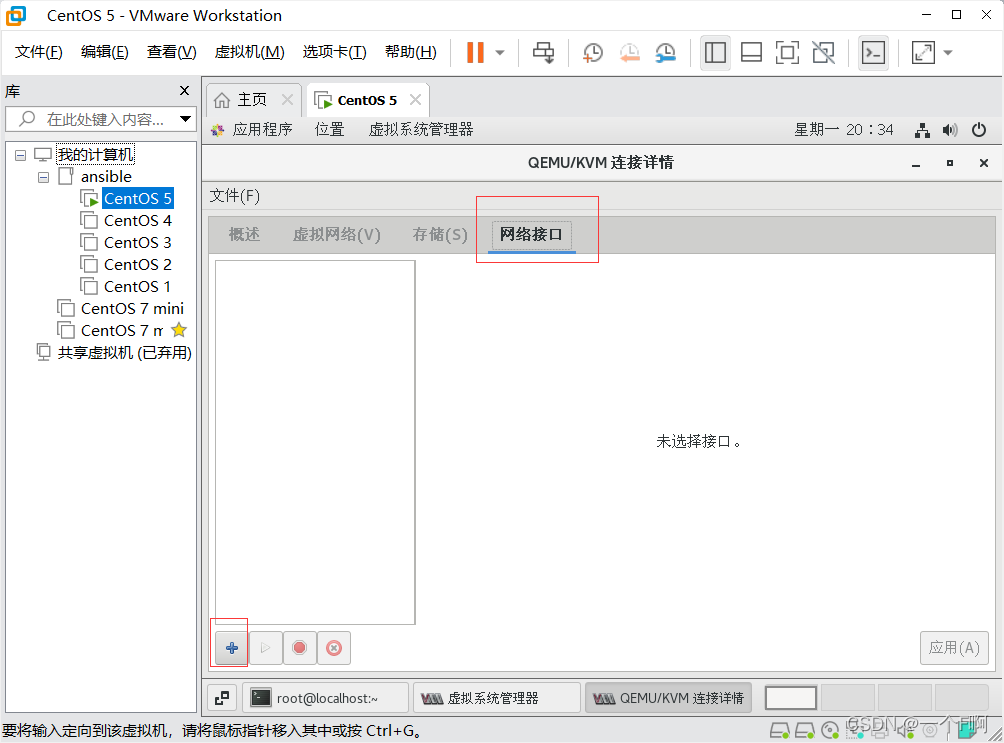Click the delete interface X button
This screenshot has height=743, width=1004.
coord(334,648)
